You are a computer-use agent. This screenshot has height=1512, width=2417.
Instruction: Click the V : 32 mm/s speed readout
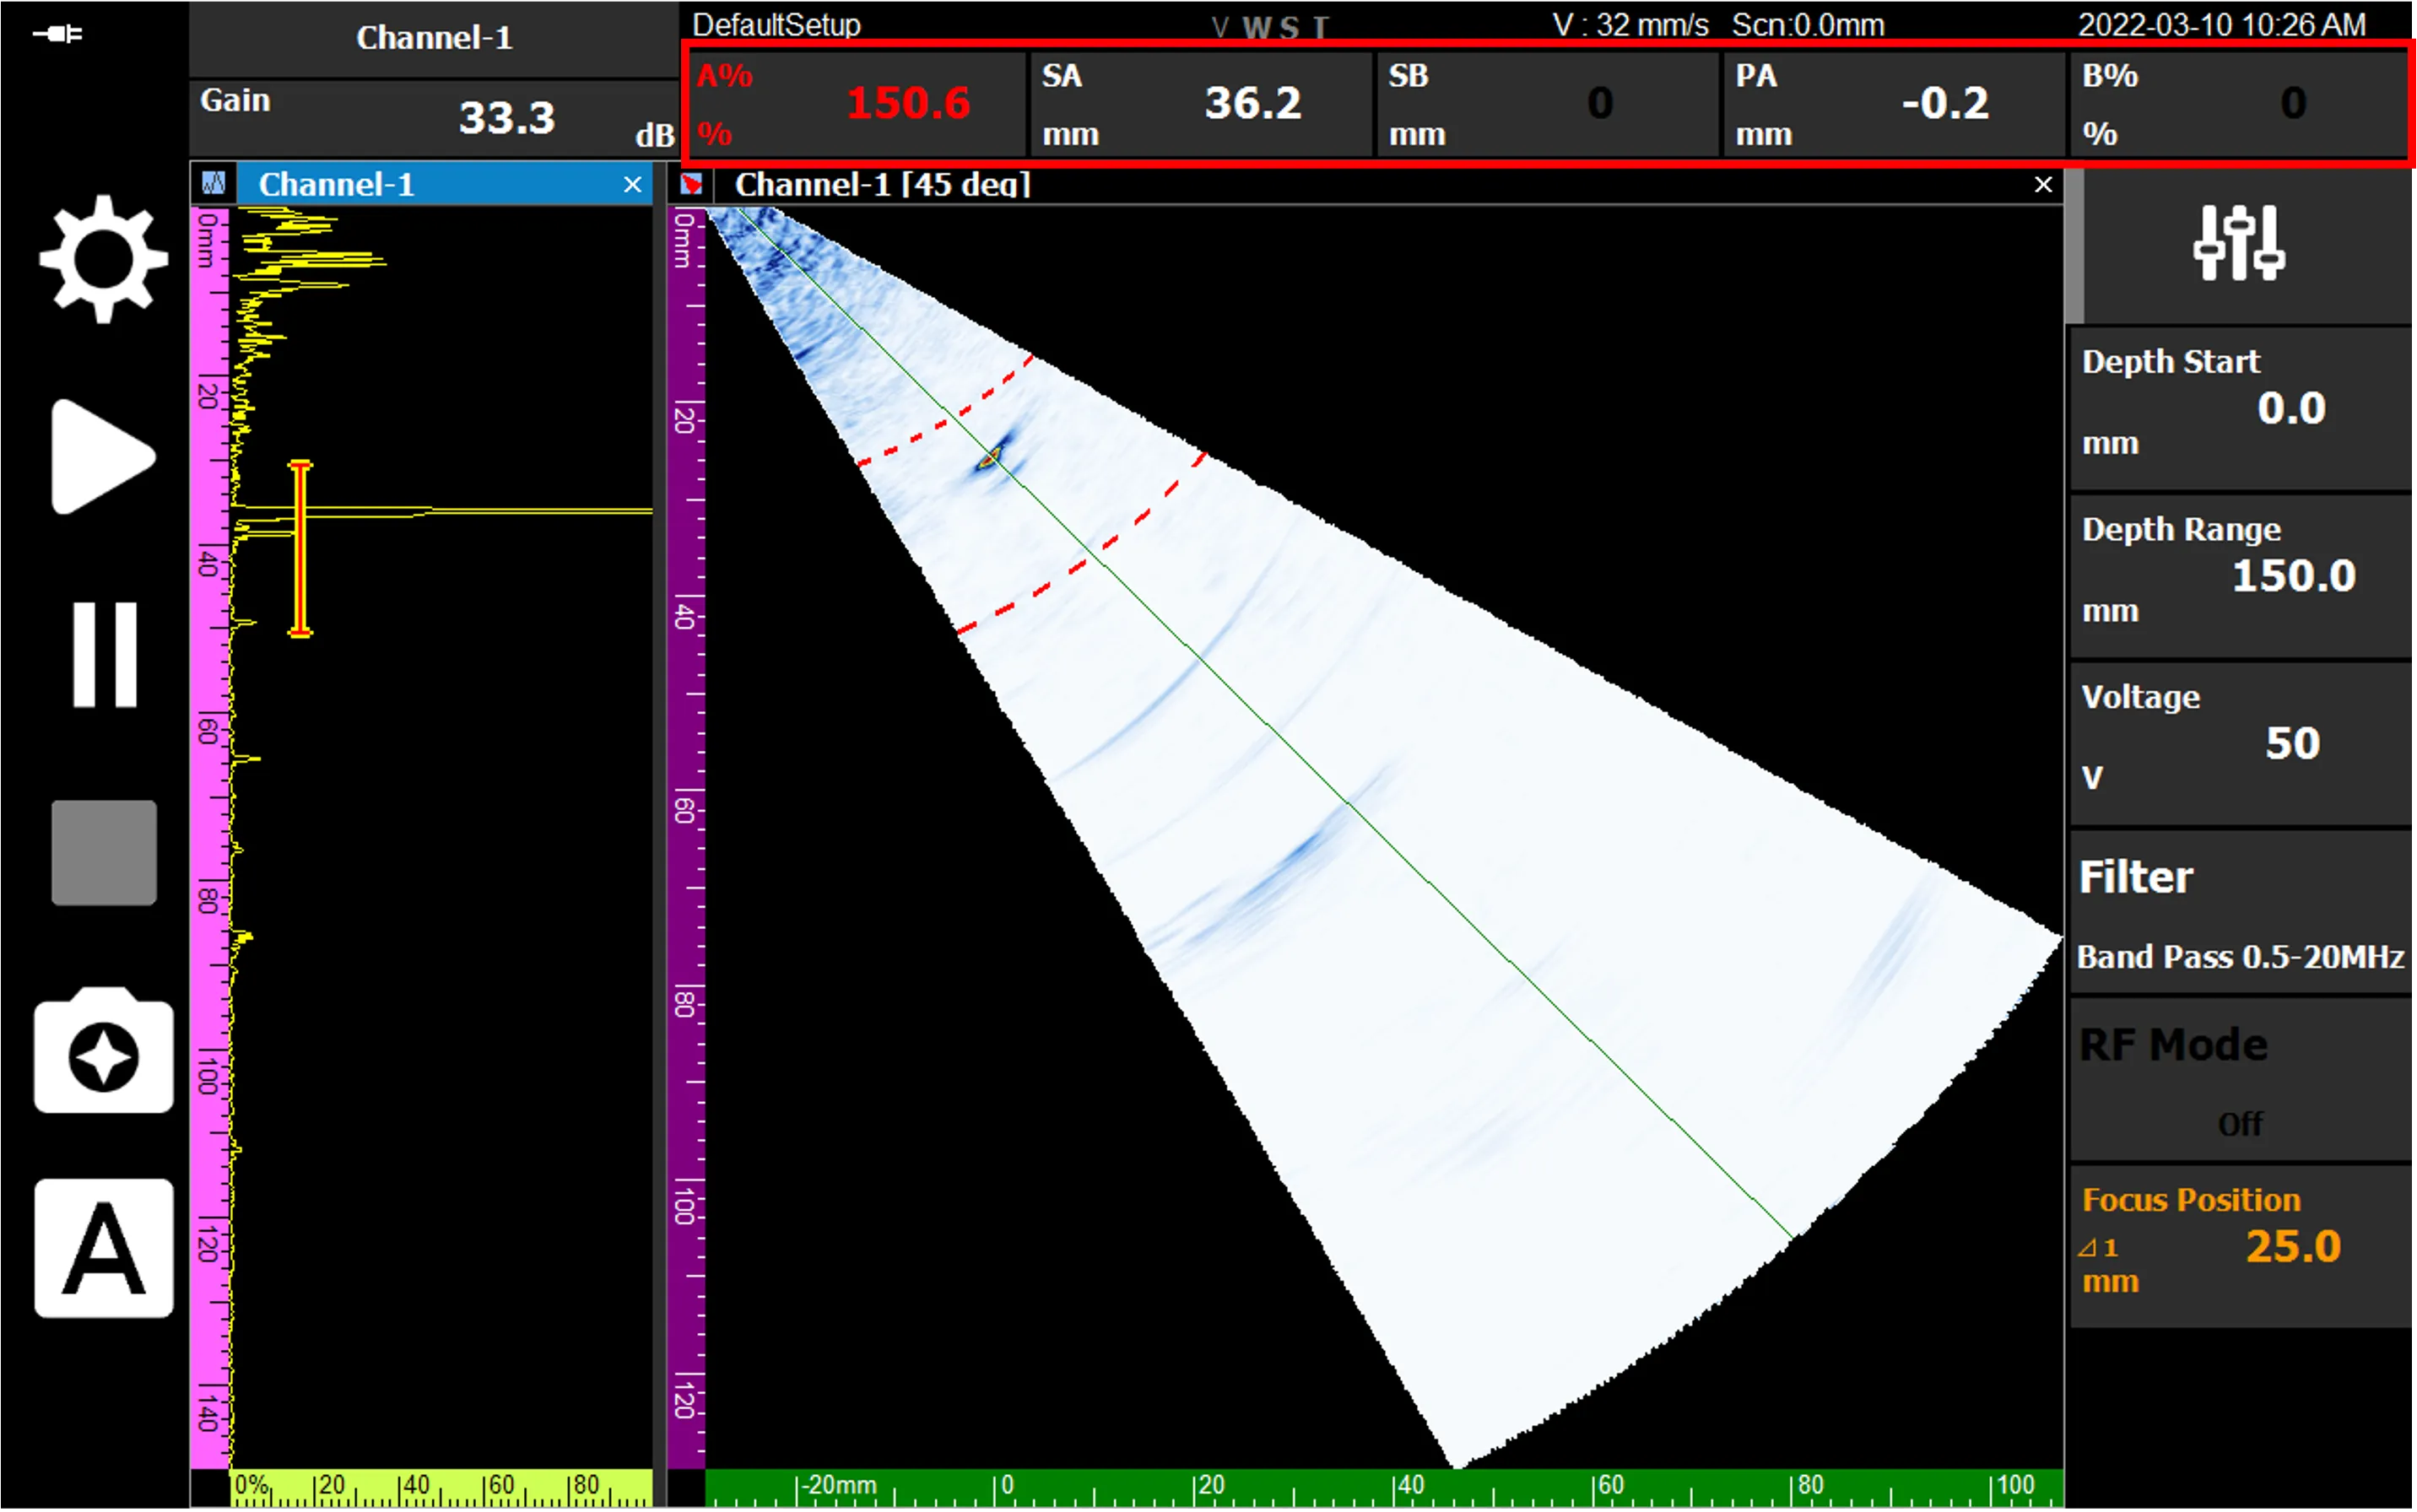[1630, 24]
